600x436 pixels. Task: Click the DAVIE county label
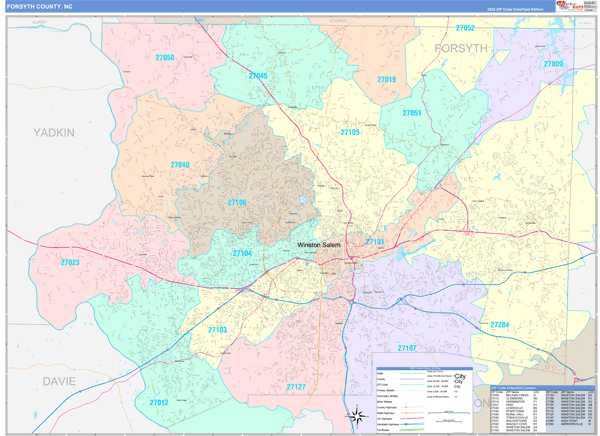click(60, 381)
